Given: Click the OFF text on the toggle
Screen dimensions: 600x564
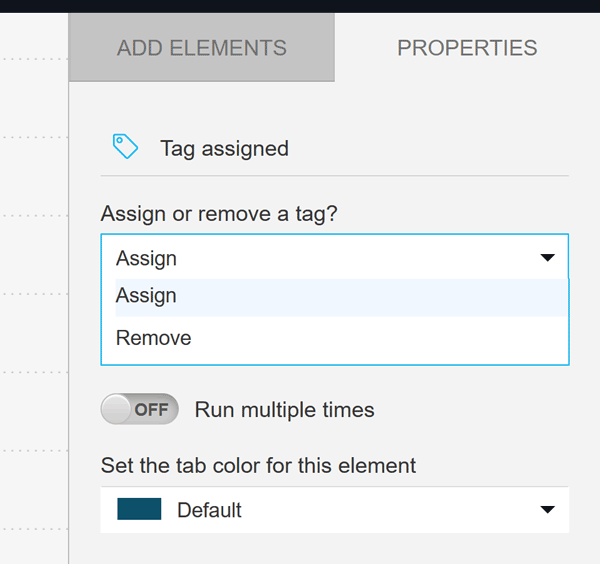Looking at the screenshot, I should click(152, 410).
